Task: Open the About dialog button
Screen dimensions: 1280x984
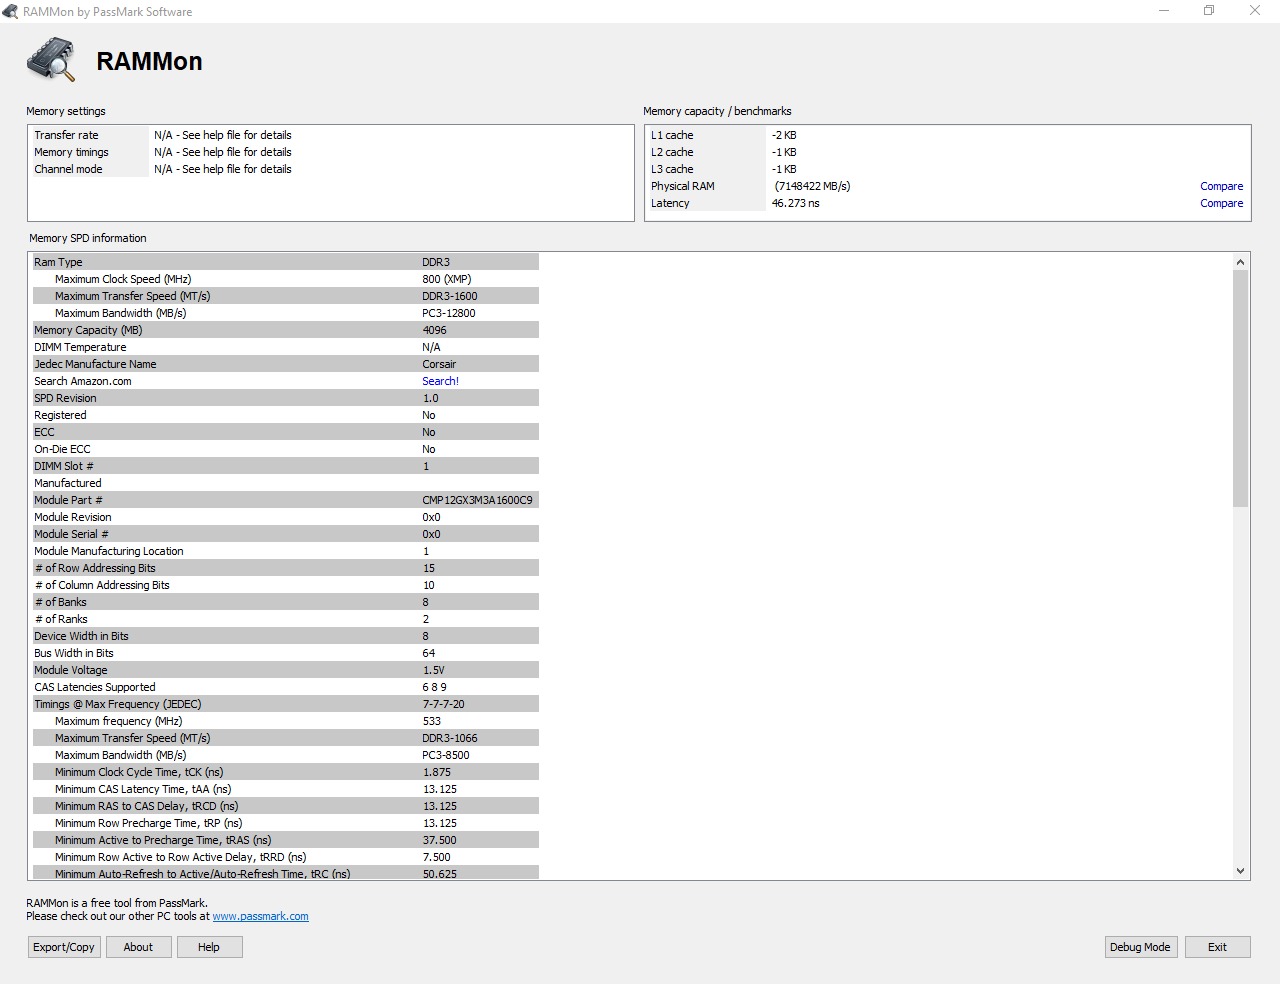Action: click(x=138, y=947)
